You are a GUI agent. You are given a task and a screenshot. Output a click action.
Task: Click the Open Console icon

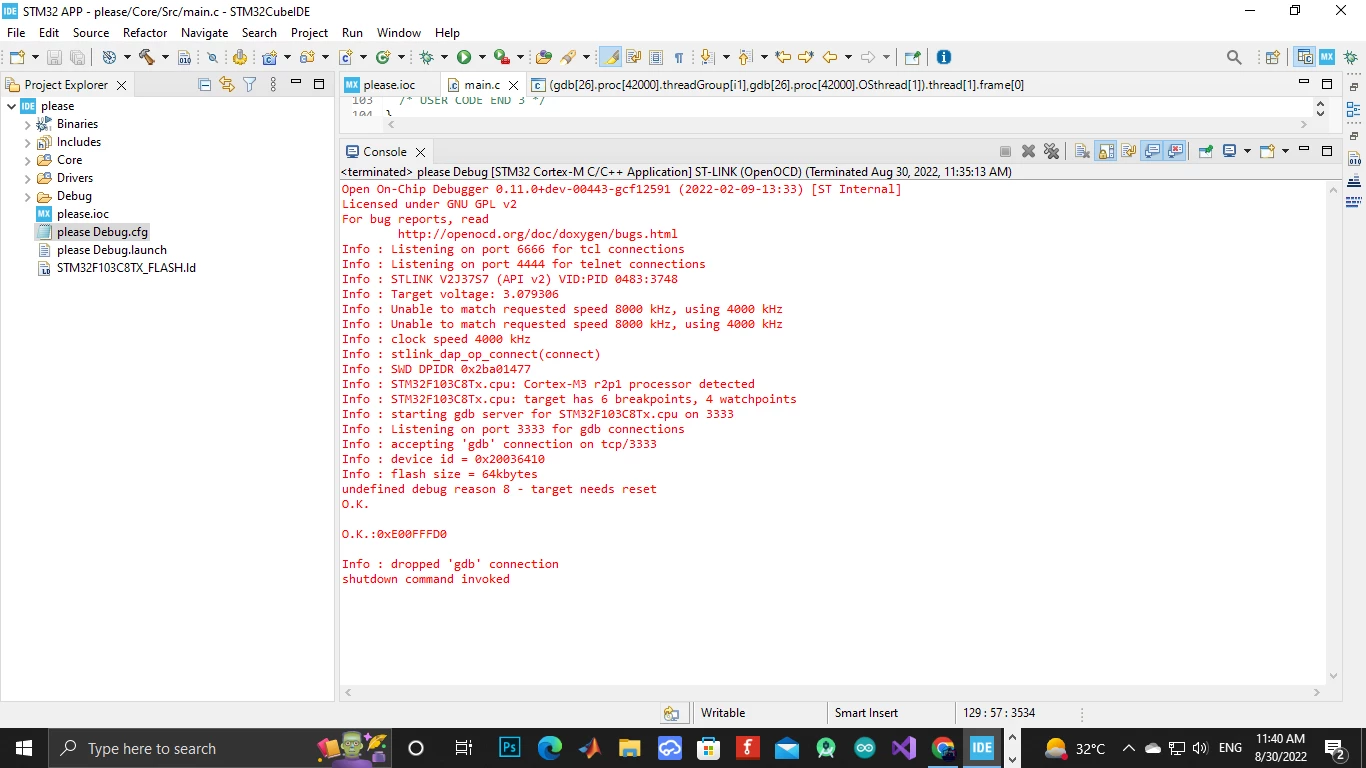pos(1267,152)
